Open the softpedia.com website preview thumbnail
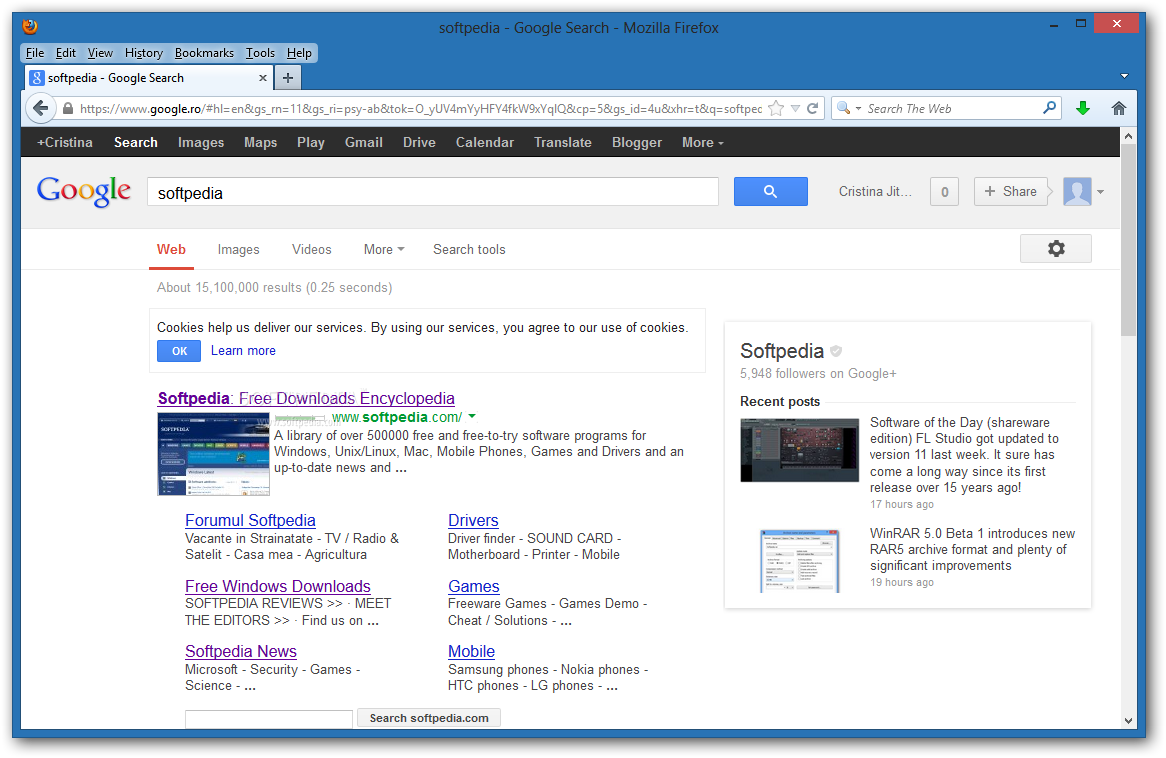This screenshot has height=758, width=1166. [x=213, y=454]
